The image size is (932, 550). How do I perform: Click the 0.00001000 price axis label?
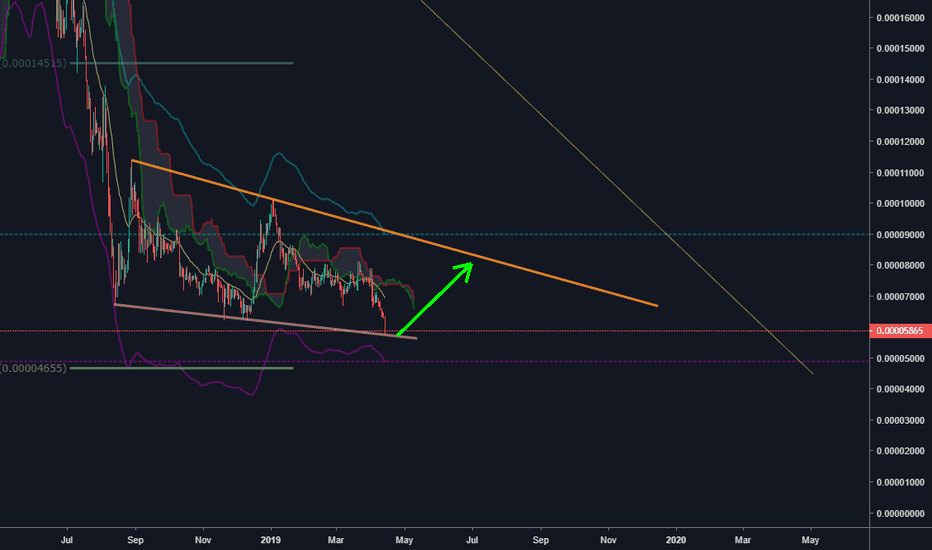900,482
